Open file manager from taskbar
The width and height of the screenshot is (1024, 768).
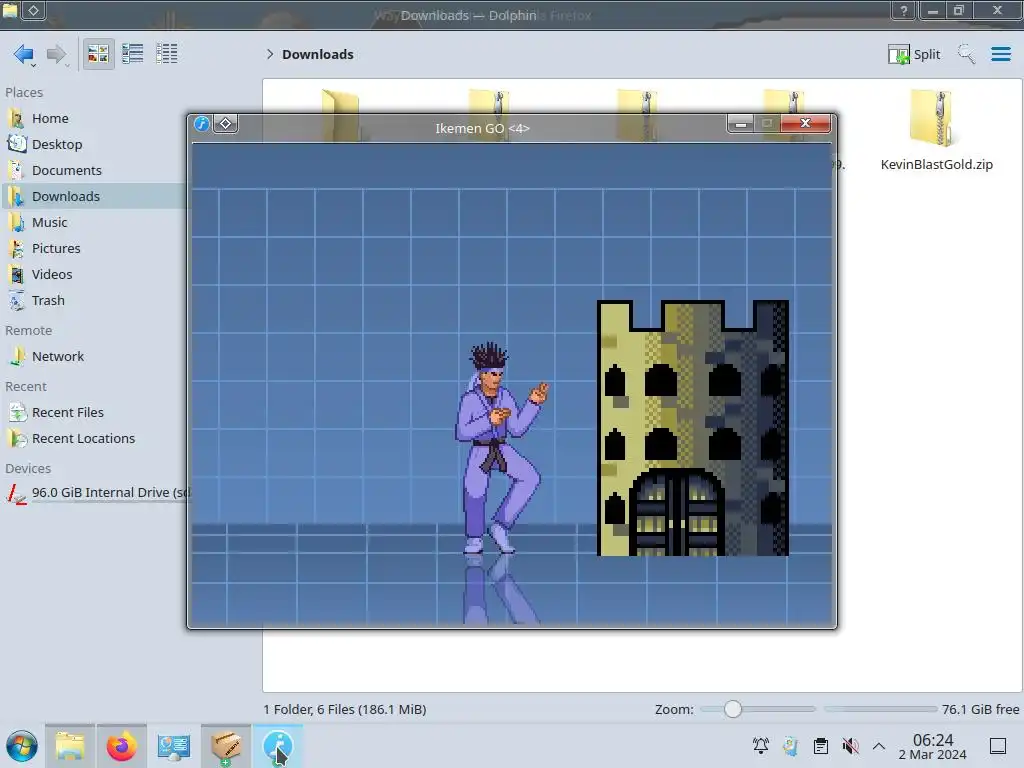click(70, 746)
